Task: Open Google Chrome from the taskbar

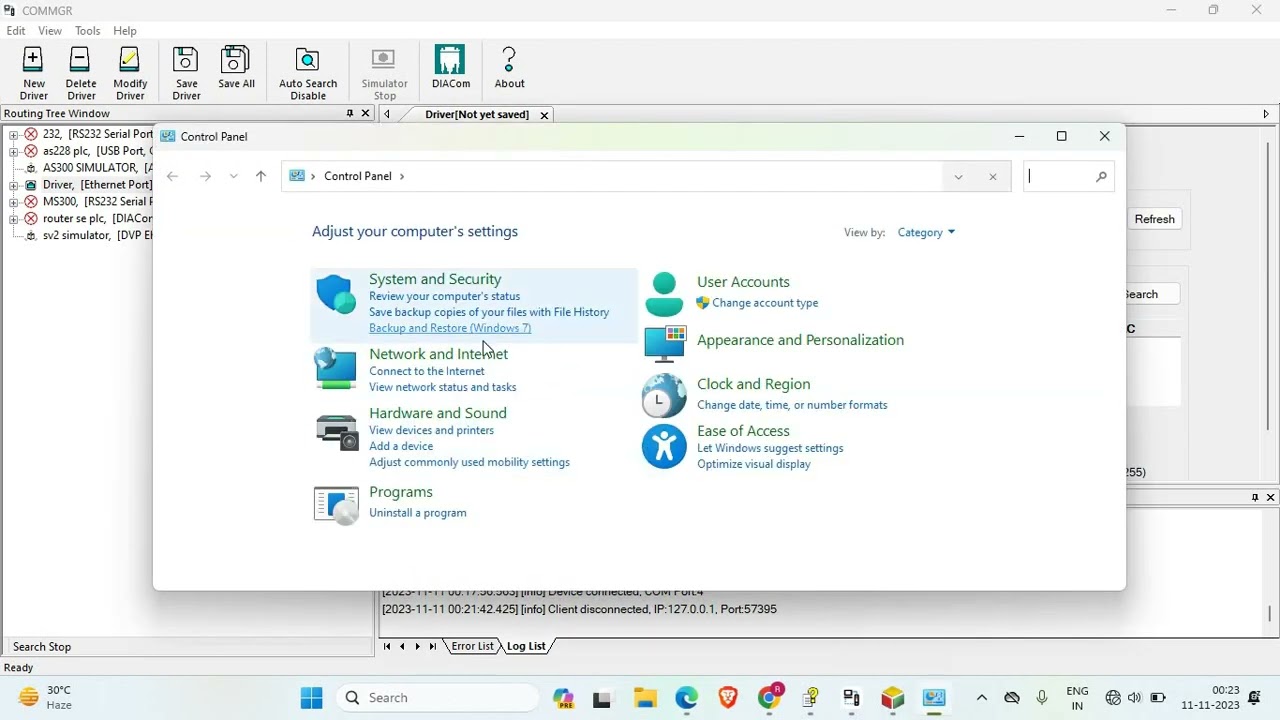Action: tap(769, 698)
